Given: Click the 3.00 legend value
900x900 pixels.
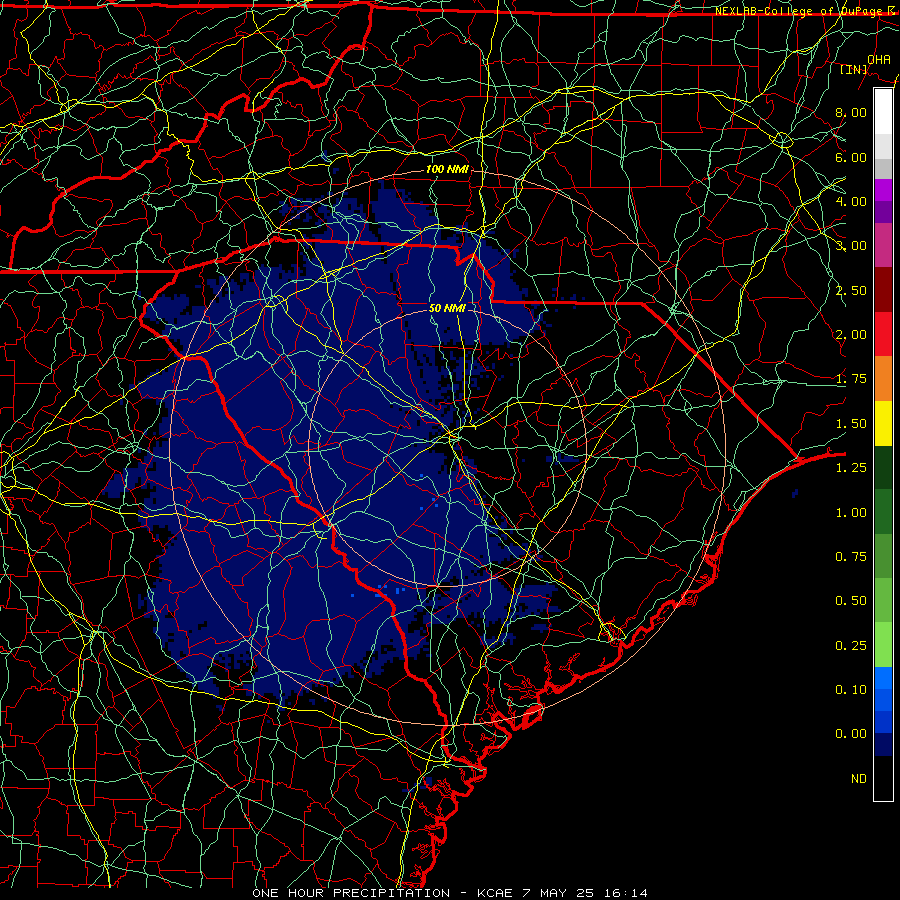Looking at the screenshot, I should point(851,246).
